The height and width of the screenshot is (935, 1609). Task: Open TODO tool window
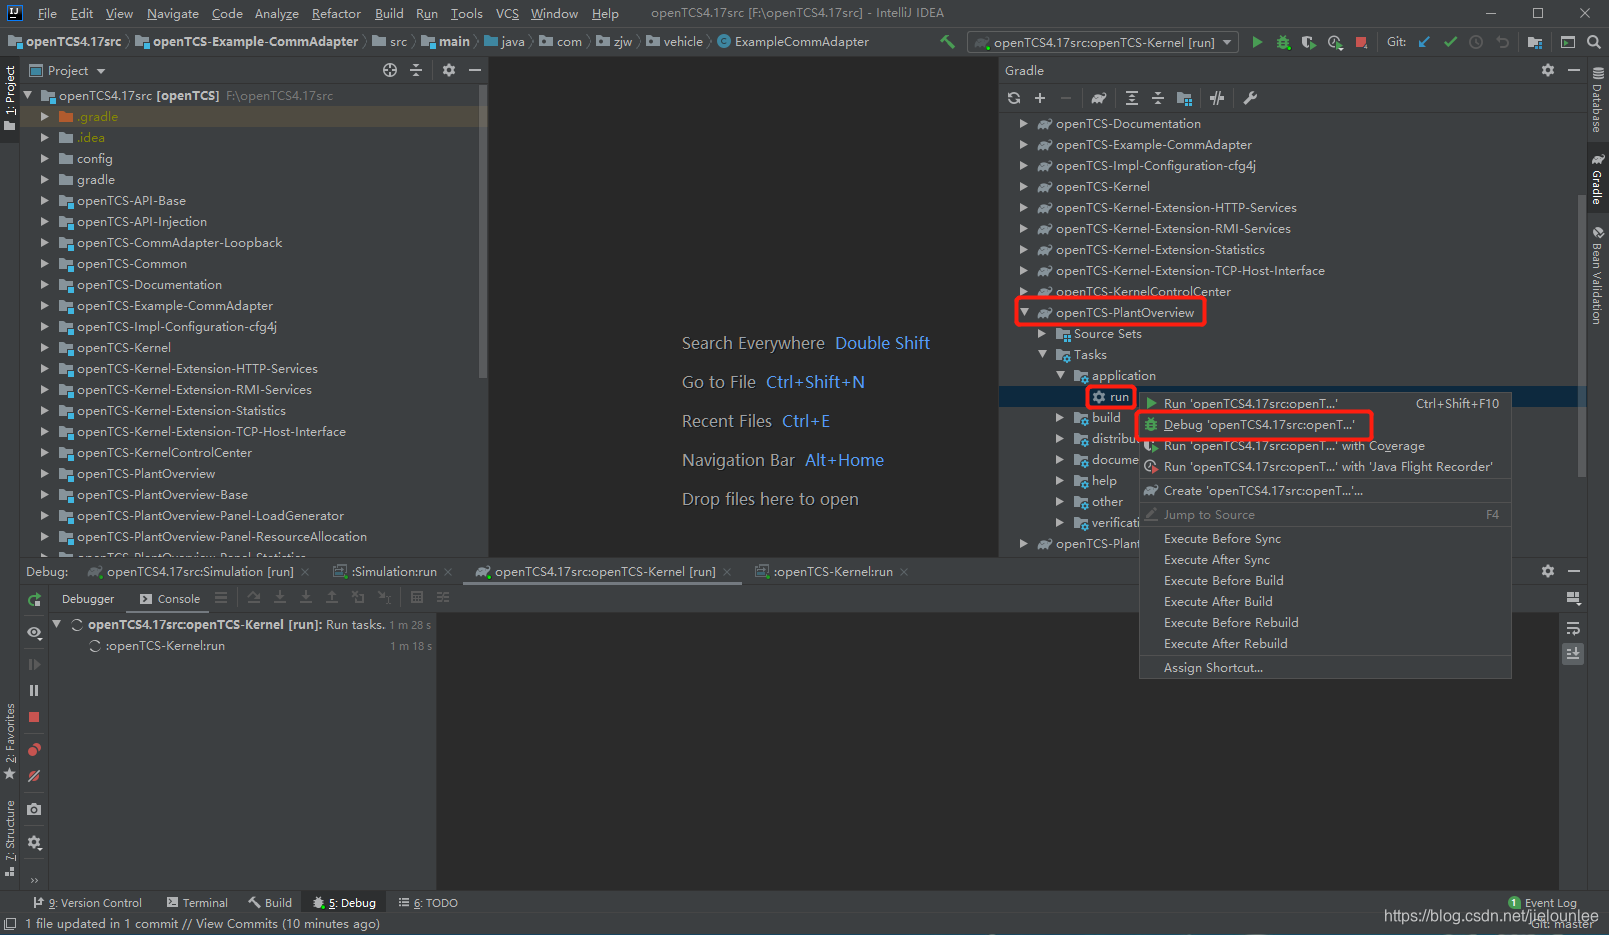pos(428,903)
